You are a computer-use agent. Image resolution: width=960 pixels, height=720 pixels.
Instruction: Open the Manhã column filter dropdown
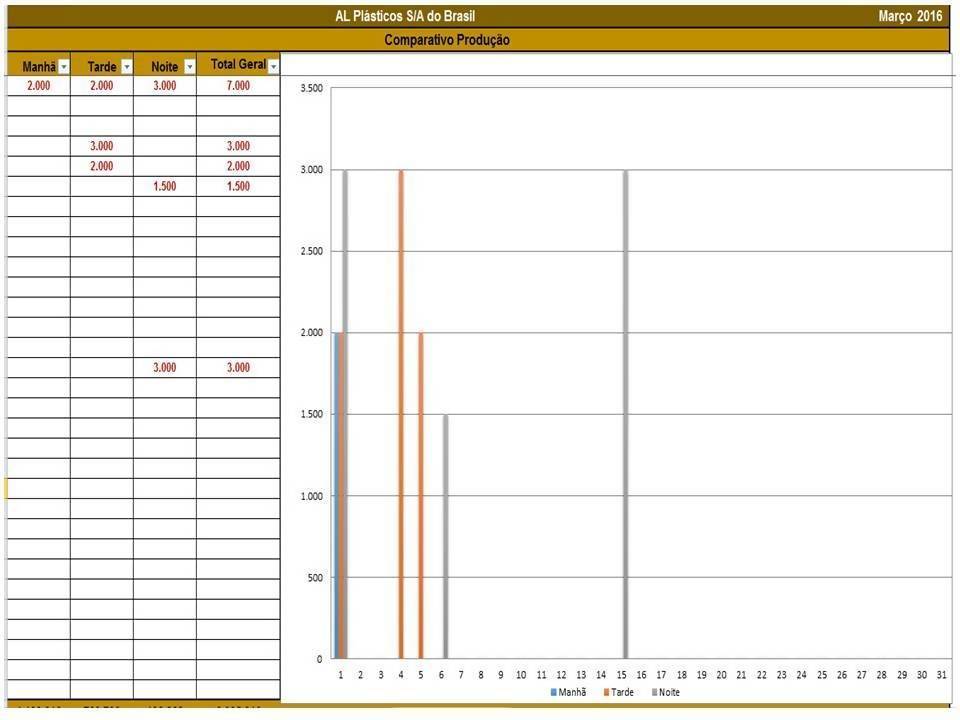click(64, 67)
